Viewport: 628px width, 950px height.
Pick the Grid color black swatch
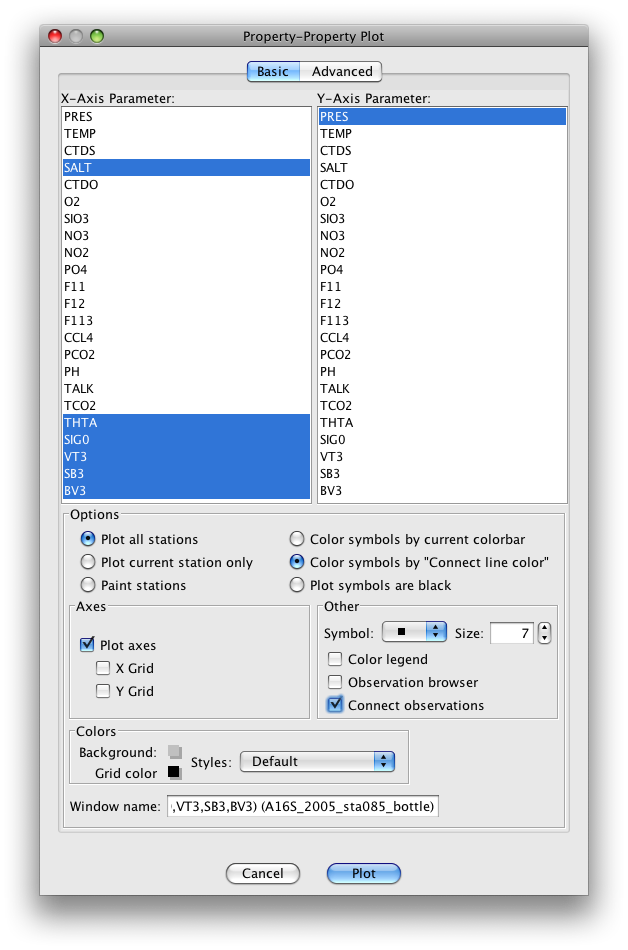point(175,772)
